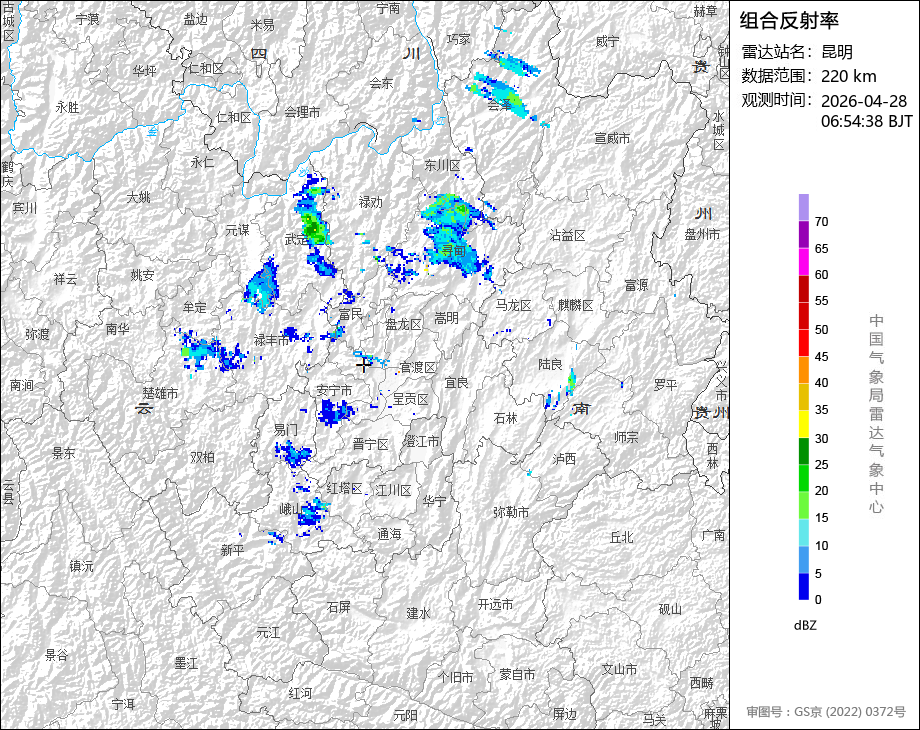
Task: Select the light purple 70+ dBZ legend swatch
Action: (803, 207)
